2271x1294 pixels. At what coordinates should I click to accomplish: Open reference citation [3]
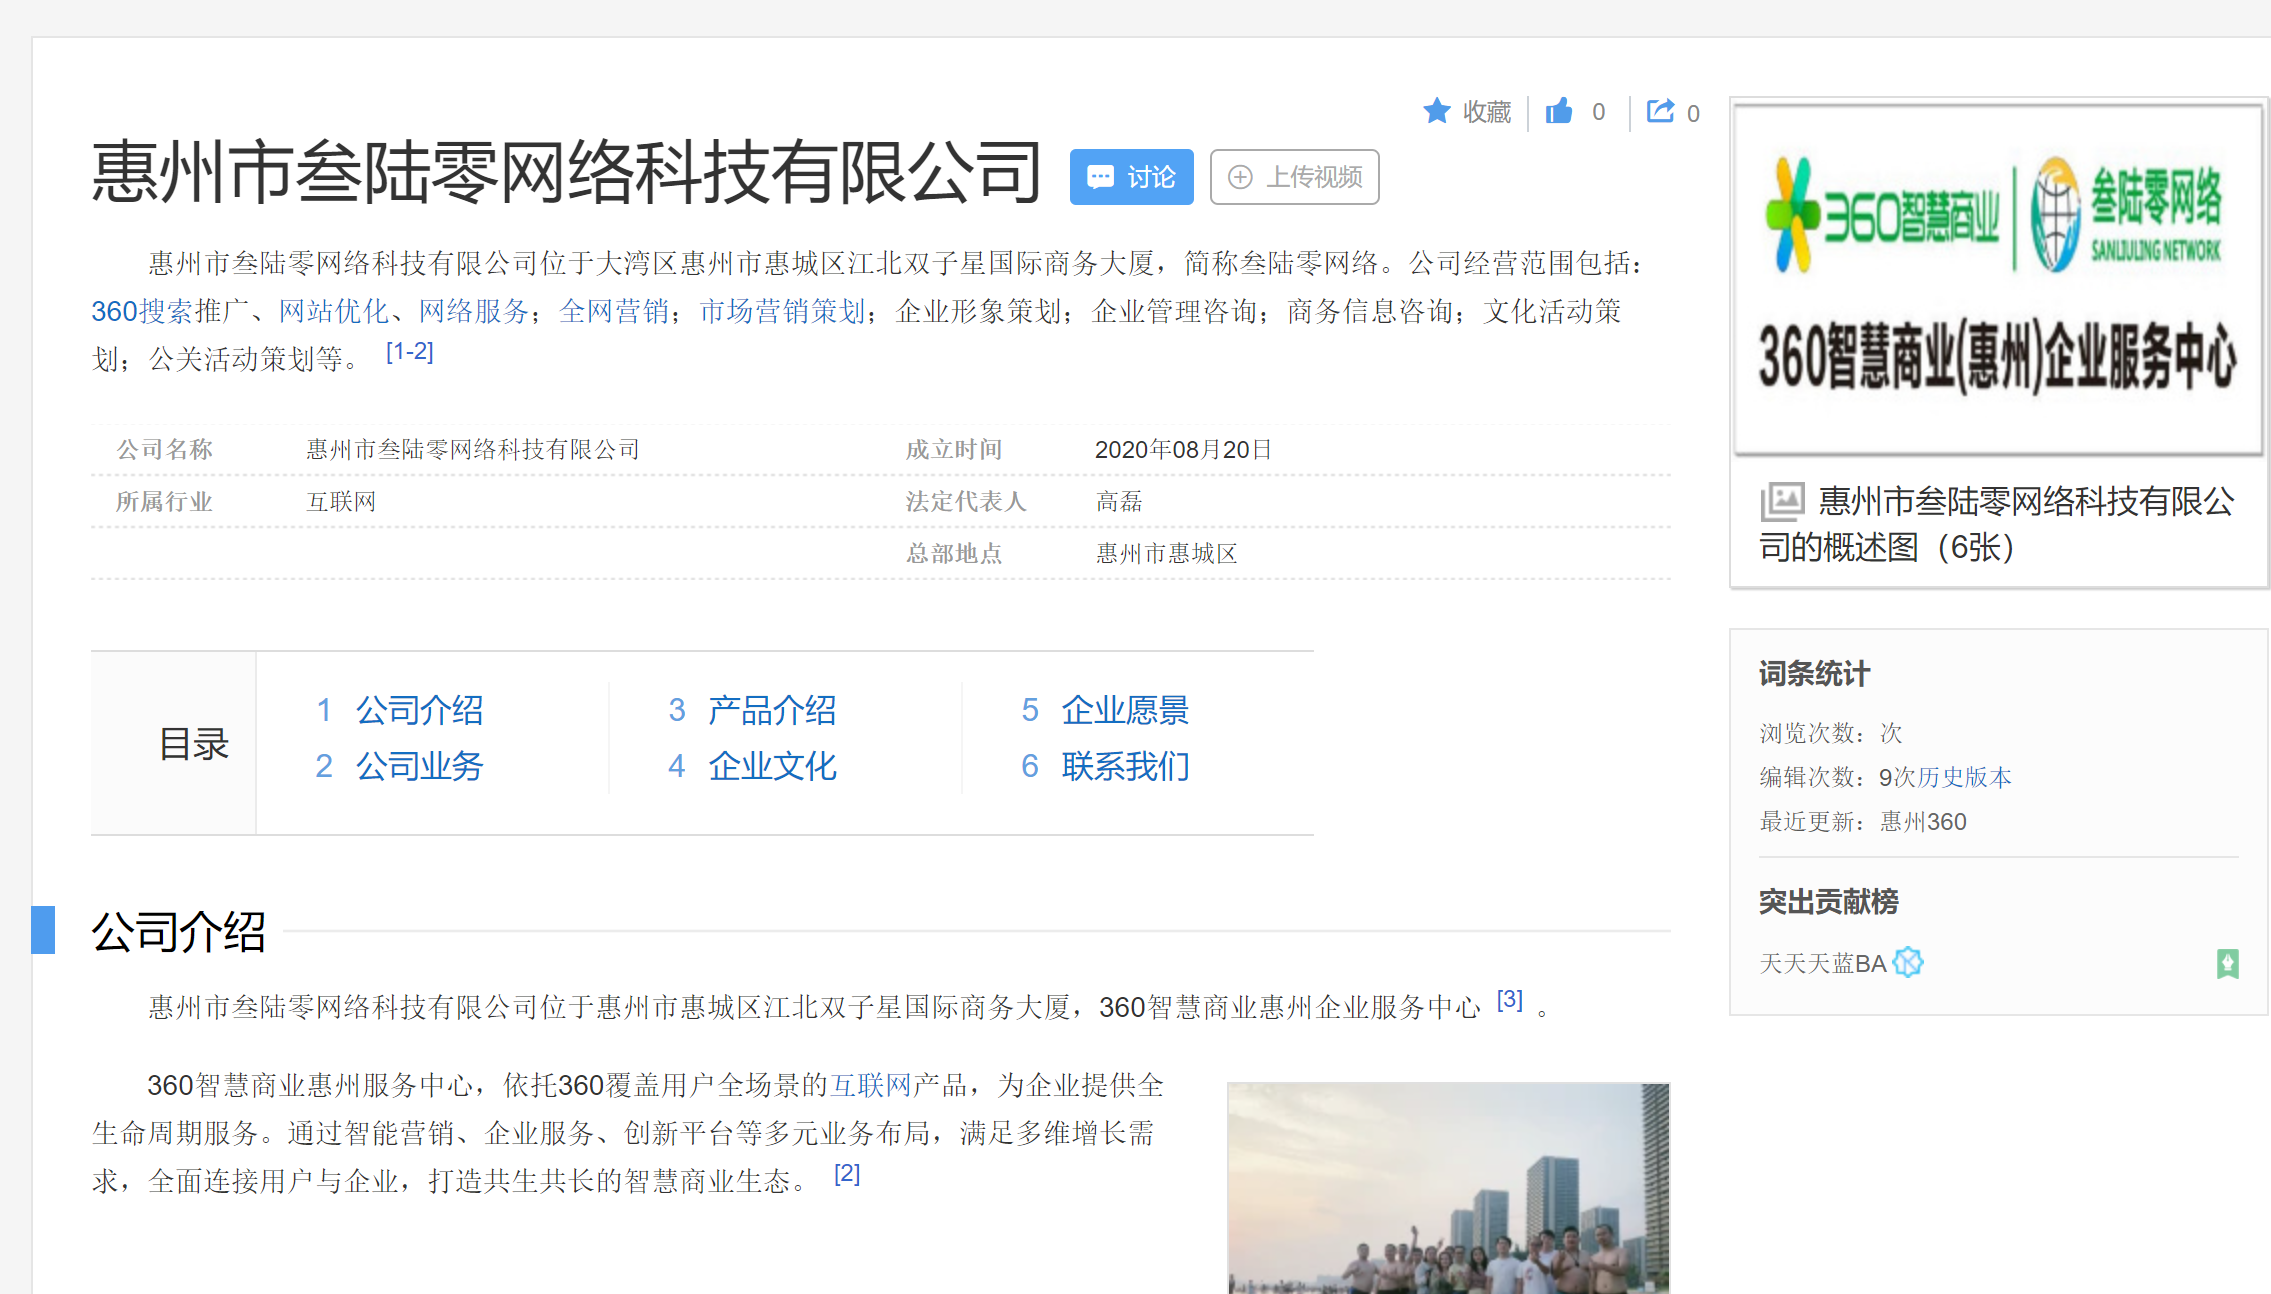(x=1510, y=1000)
